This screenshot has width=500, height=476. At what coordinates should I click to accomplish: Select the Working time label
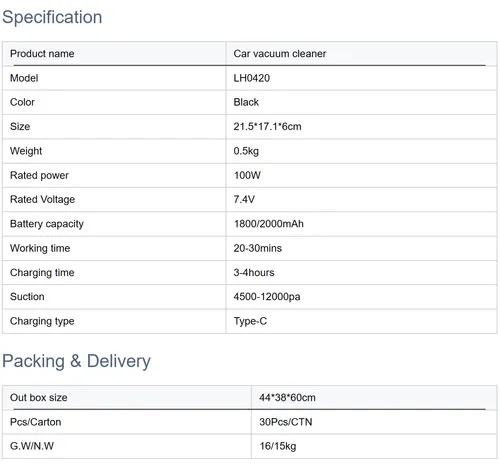point(40,248)
